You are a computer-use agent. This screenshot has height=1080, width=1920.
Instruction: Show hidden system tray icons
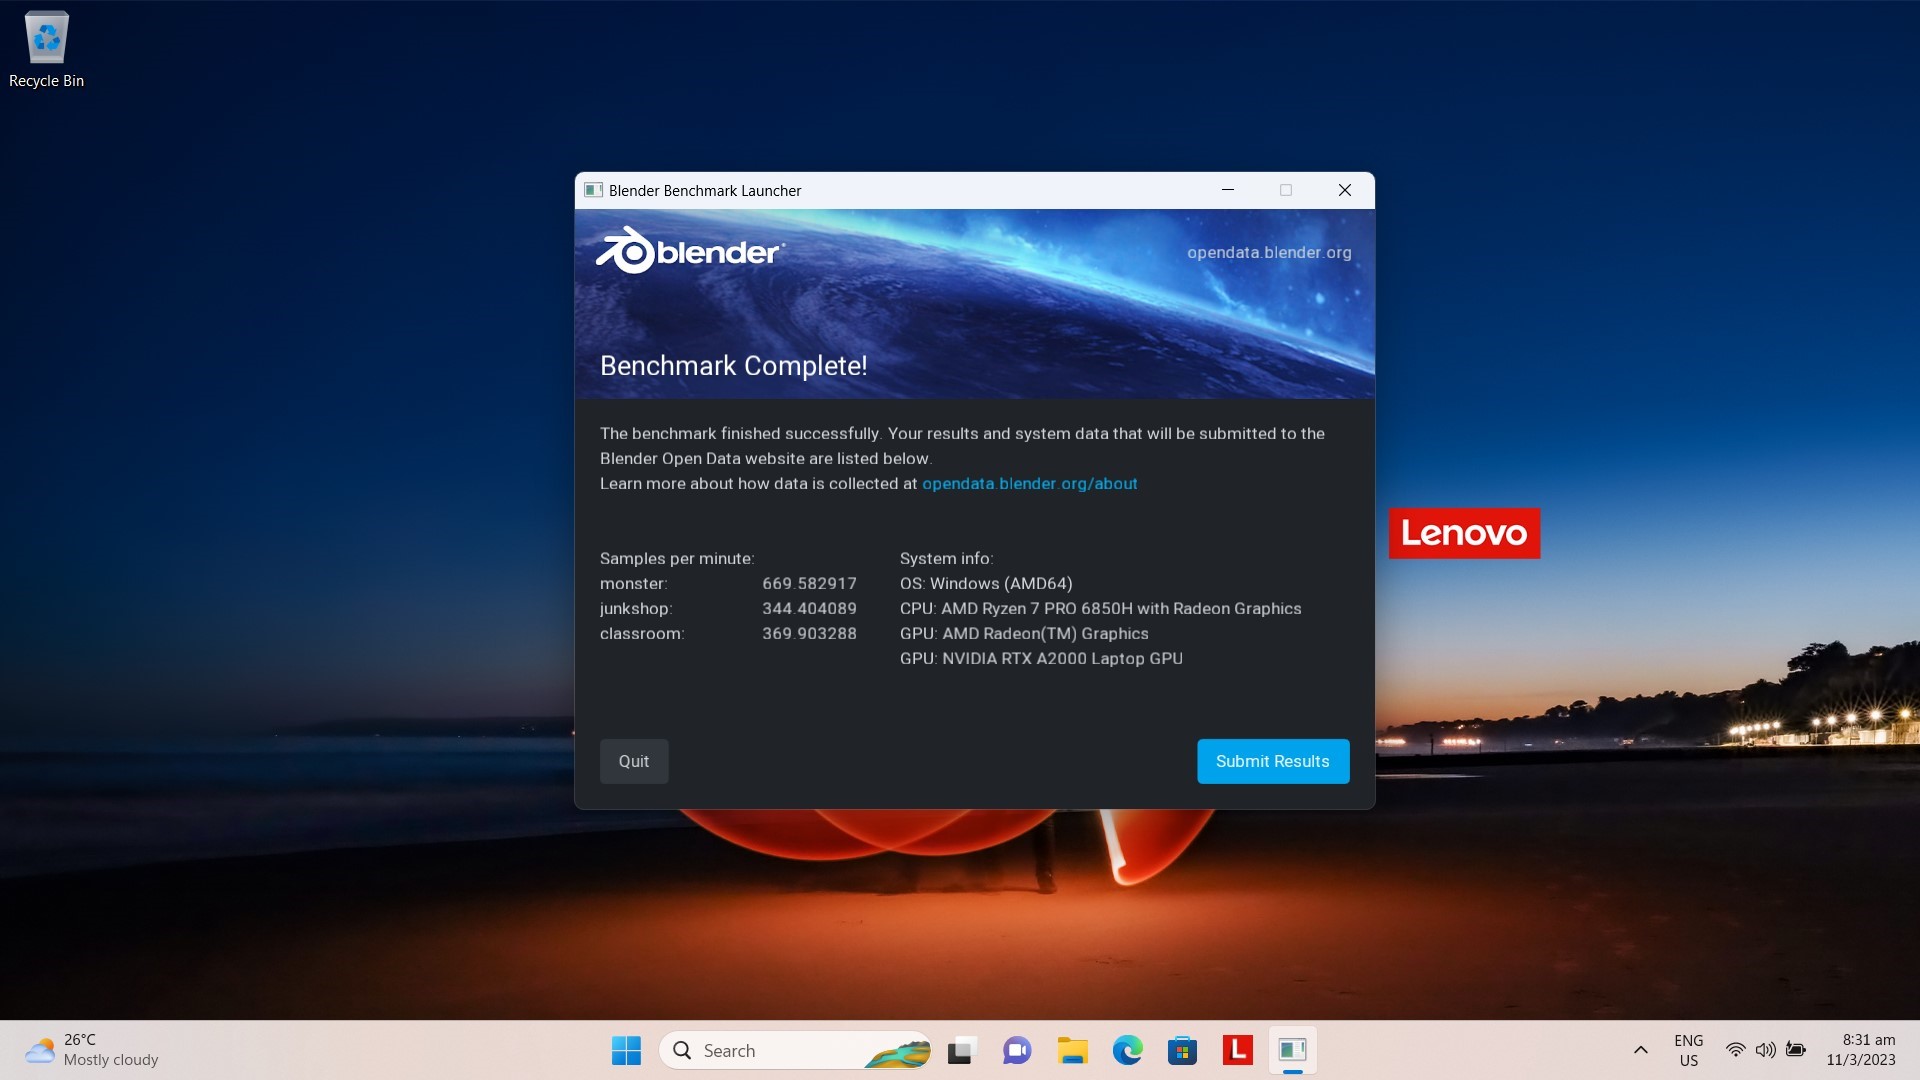coord(1640,1050)
